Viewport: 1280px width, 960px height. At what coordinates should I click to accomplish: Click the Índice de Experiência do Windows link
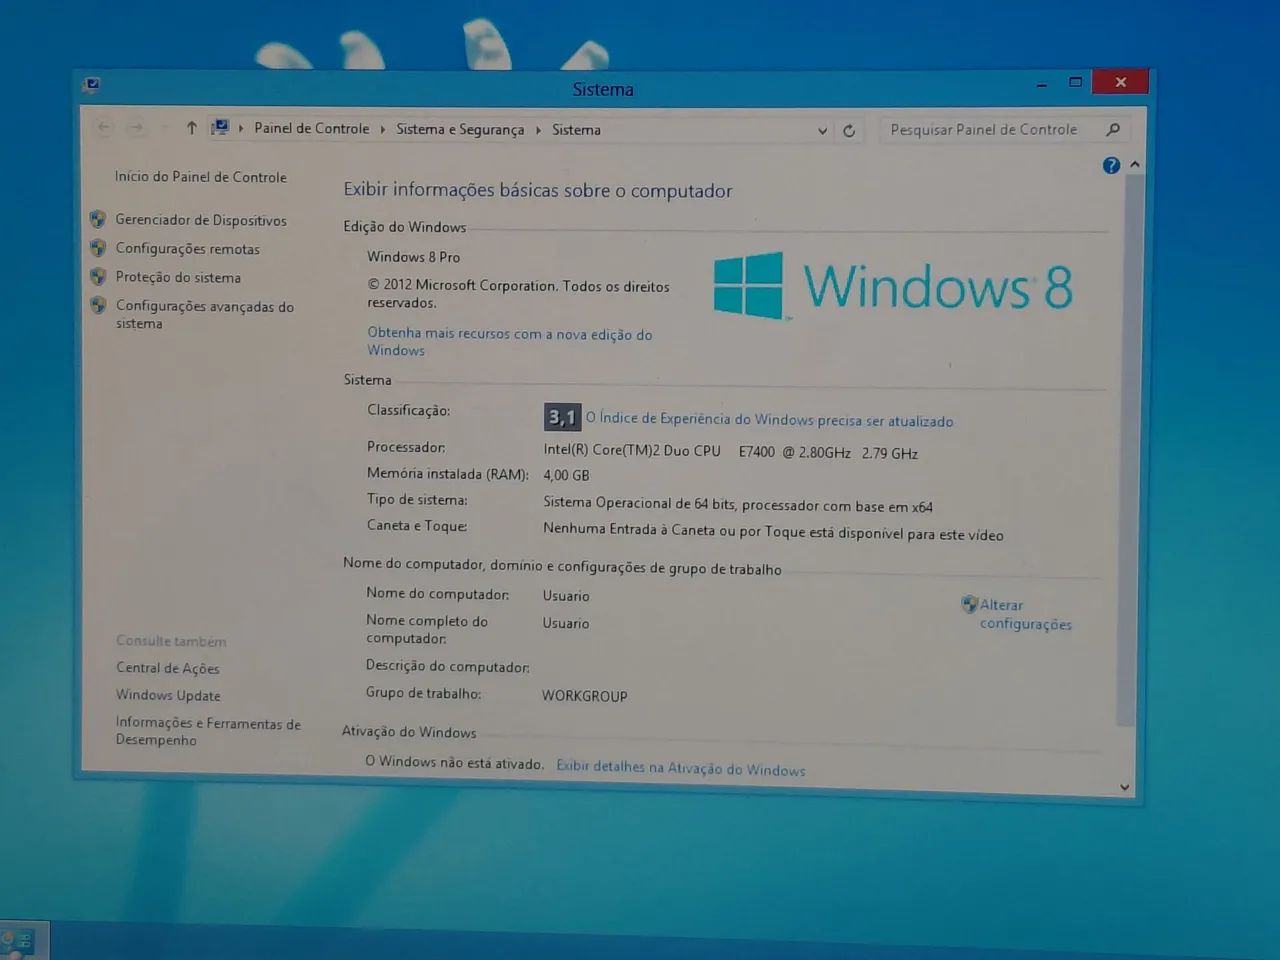point(769,420)
